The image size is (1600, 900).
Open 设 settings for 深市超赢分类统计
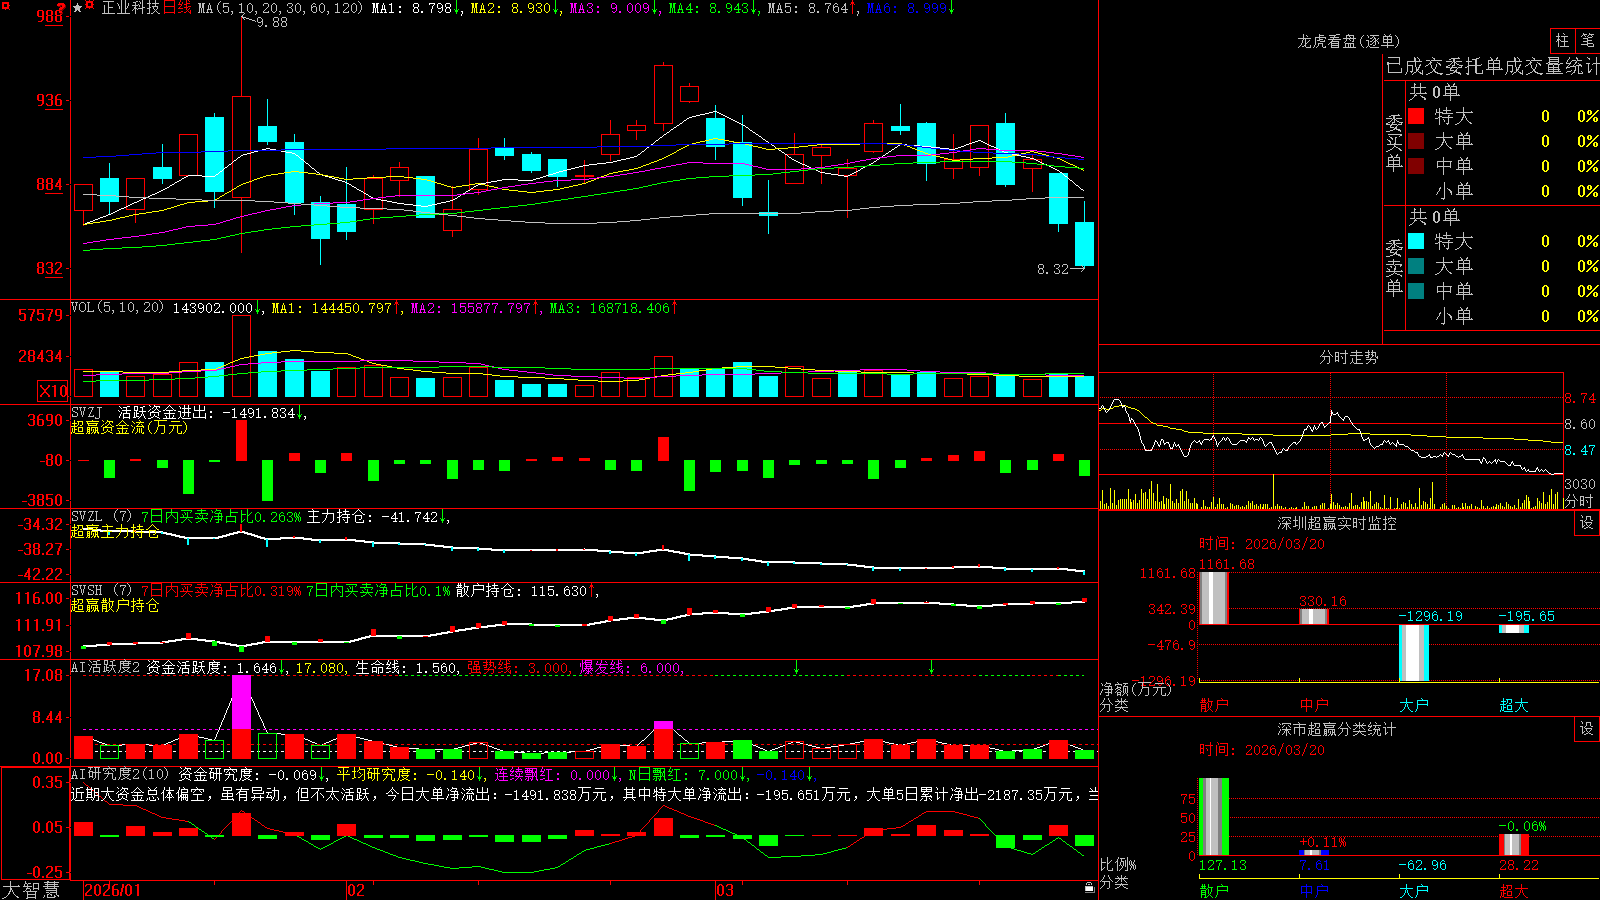tap(1586, 729)
